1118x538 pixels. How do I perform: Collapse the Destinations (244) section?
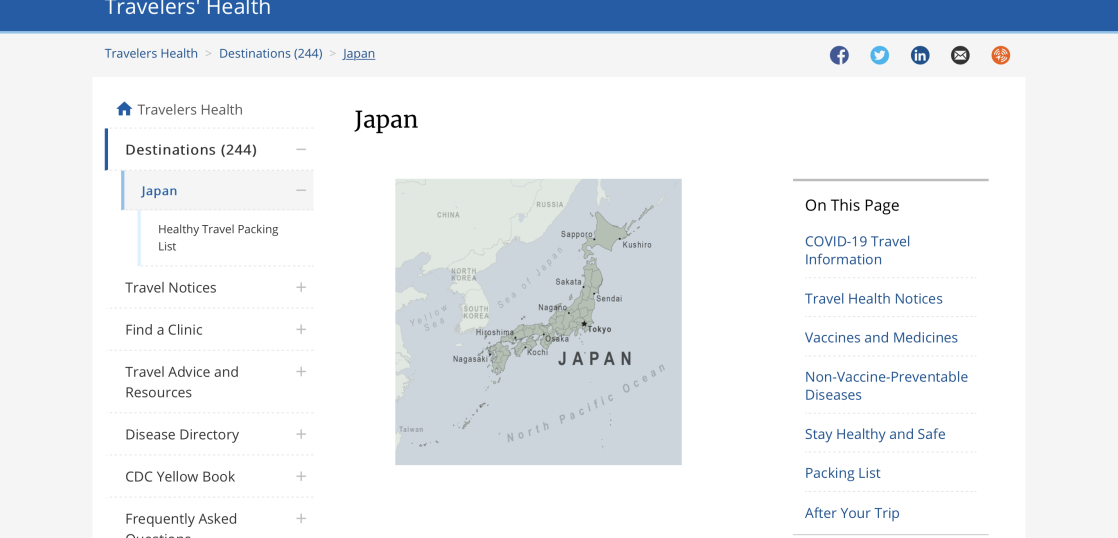[301, 150]
